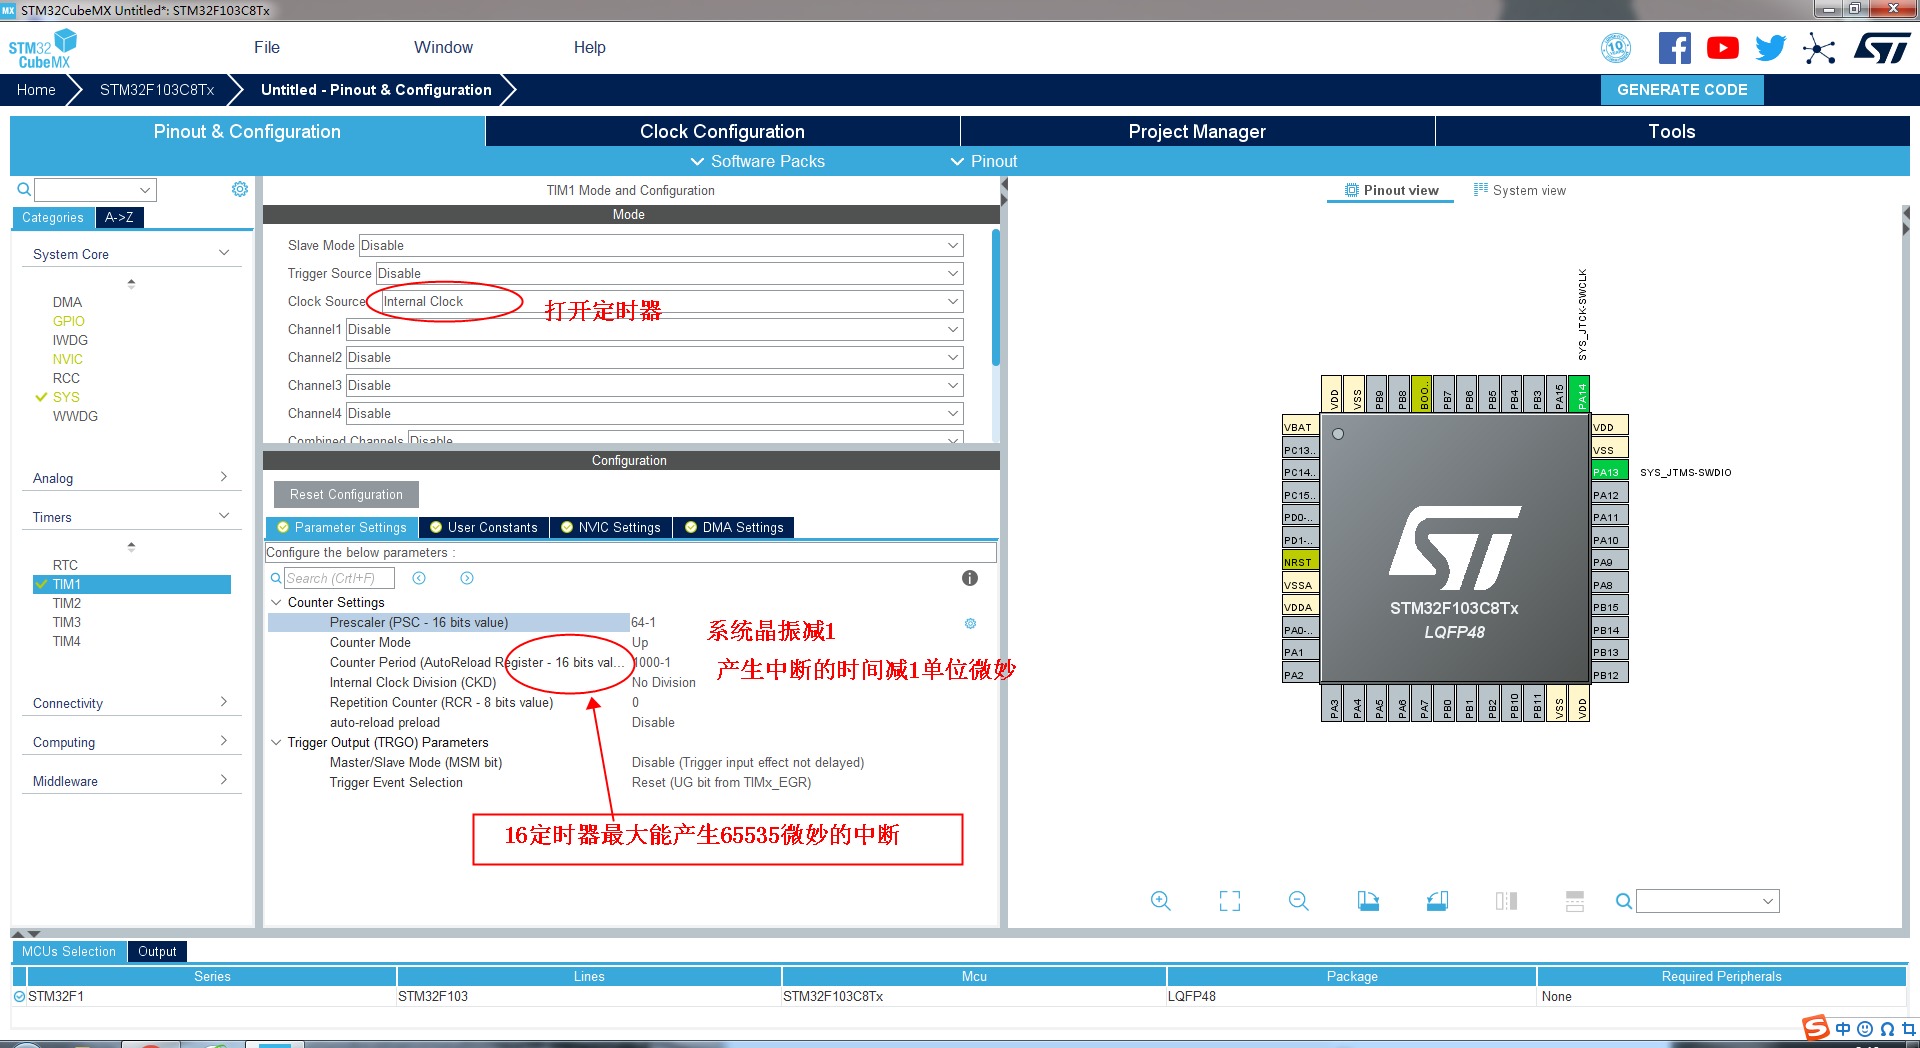Click the green PA13 pin on chip

(1609, 471)
